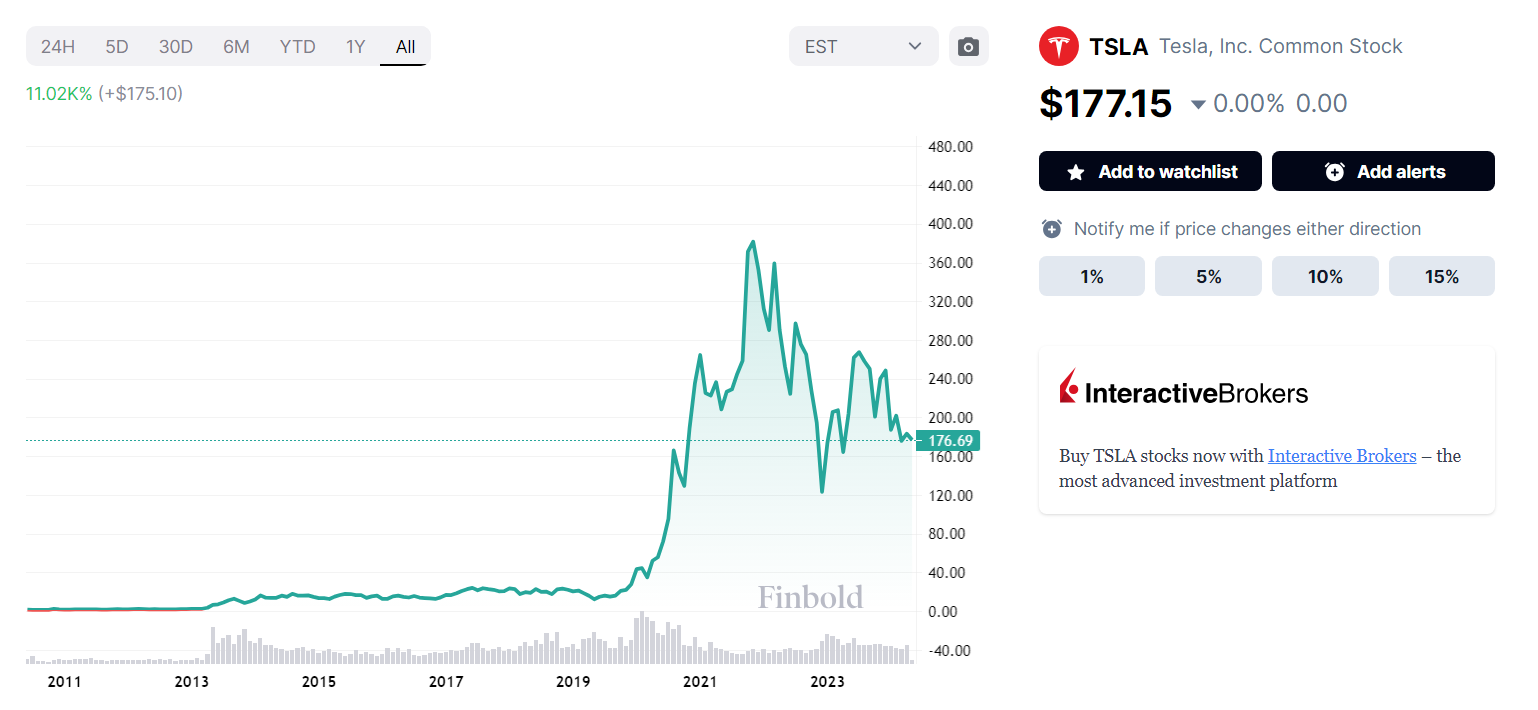1538x710 pixels.
Task: Click the Finbold watermark on chart
Action: (810, 597)
